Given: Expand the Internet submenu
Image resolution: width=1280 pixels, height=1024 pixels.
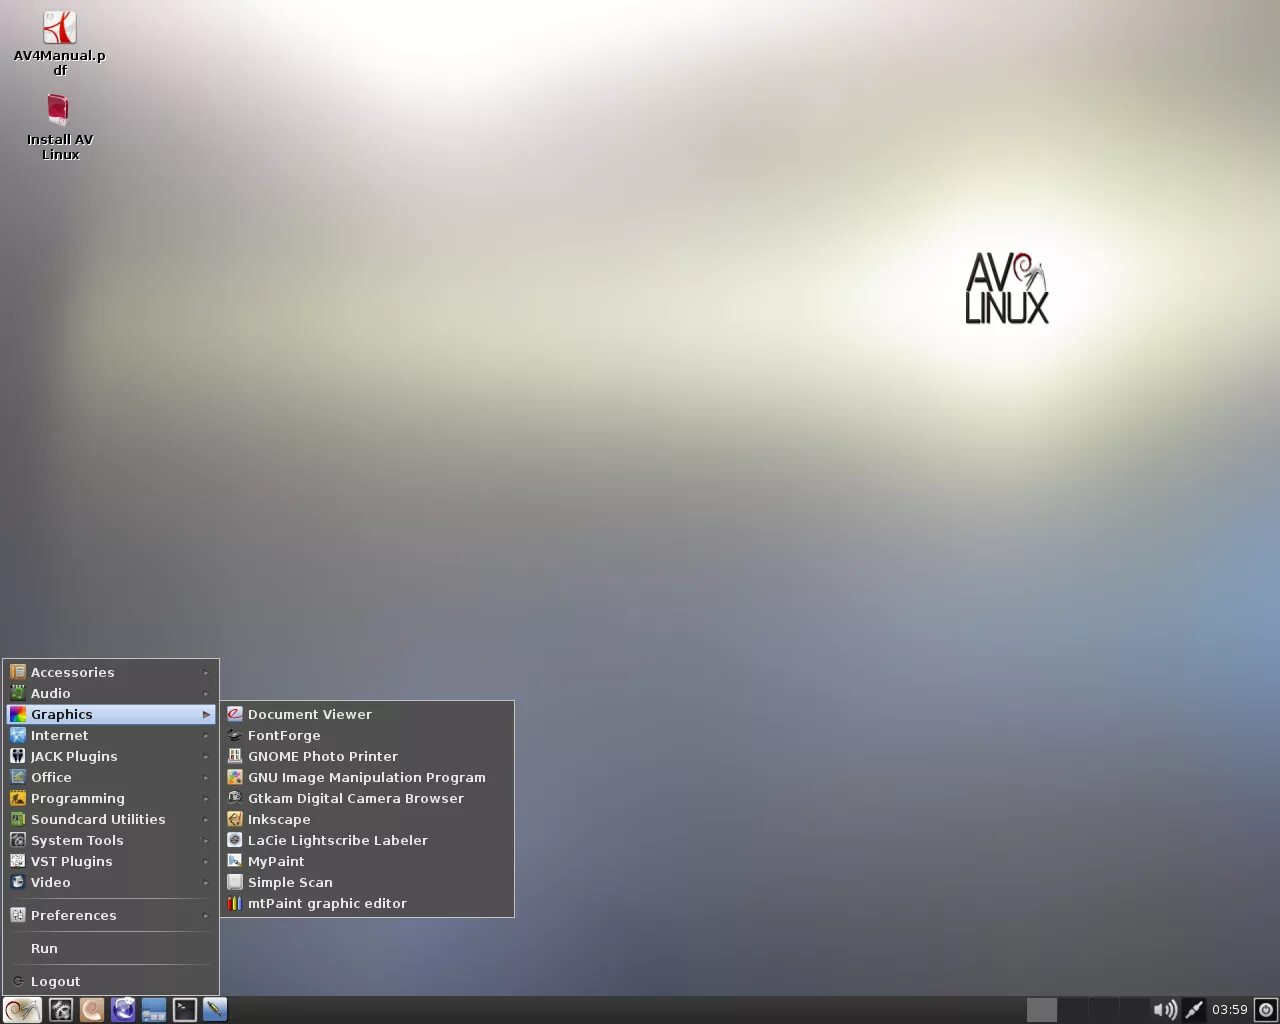Looking at the screenshot, I should point(111,735).
